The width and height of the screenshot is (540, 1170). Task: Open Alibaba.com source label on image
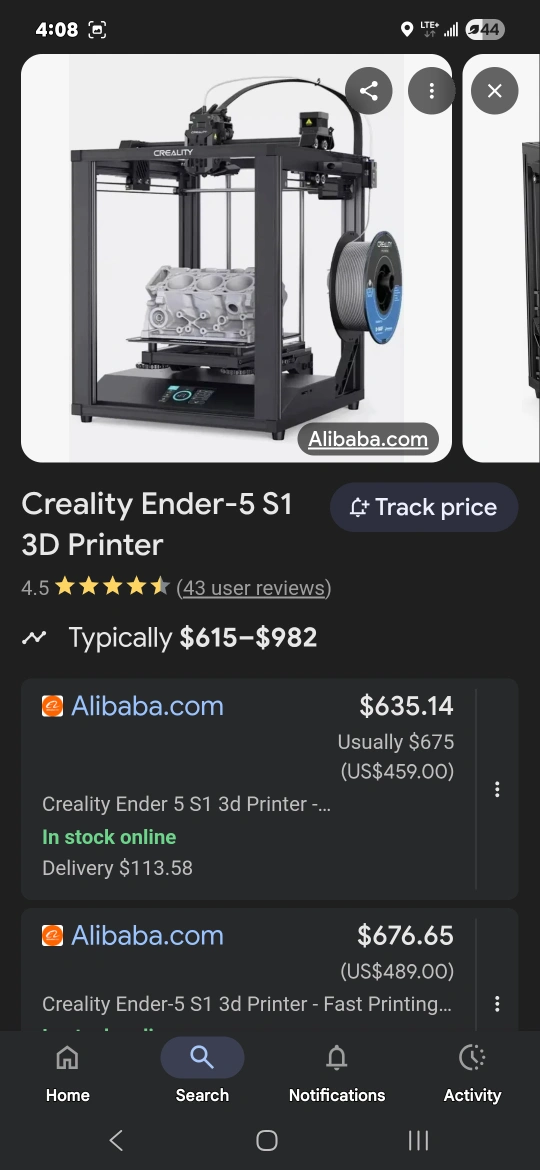(368, 439)
